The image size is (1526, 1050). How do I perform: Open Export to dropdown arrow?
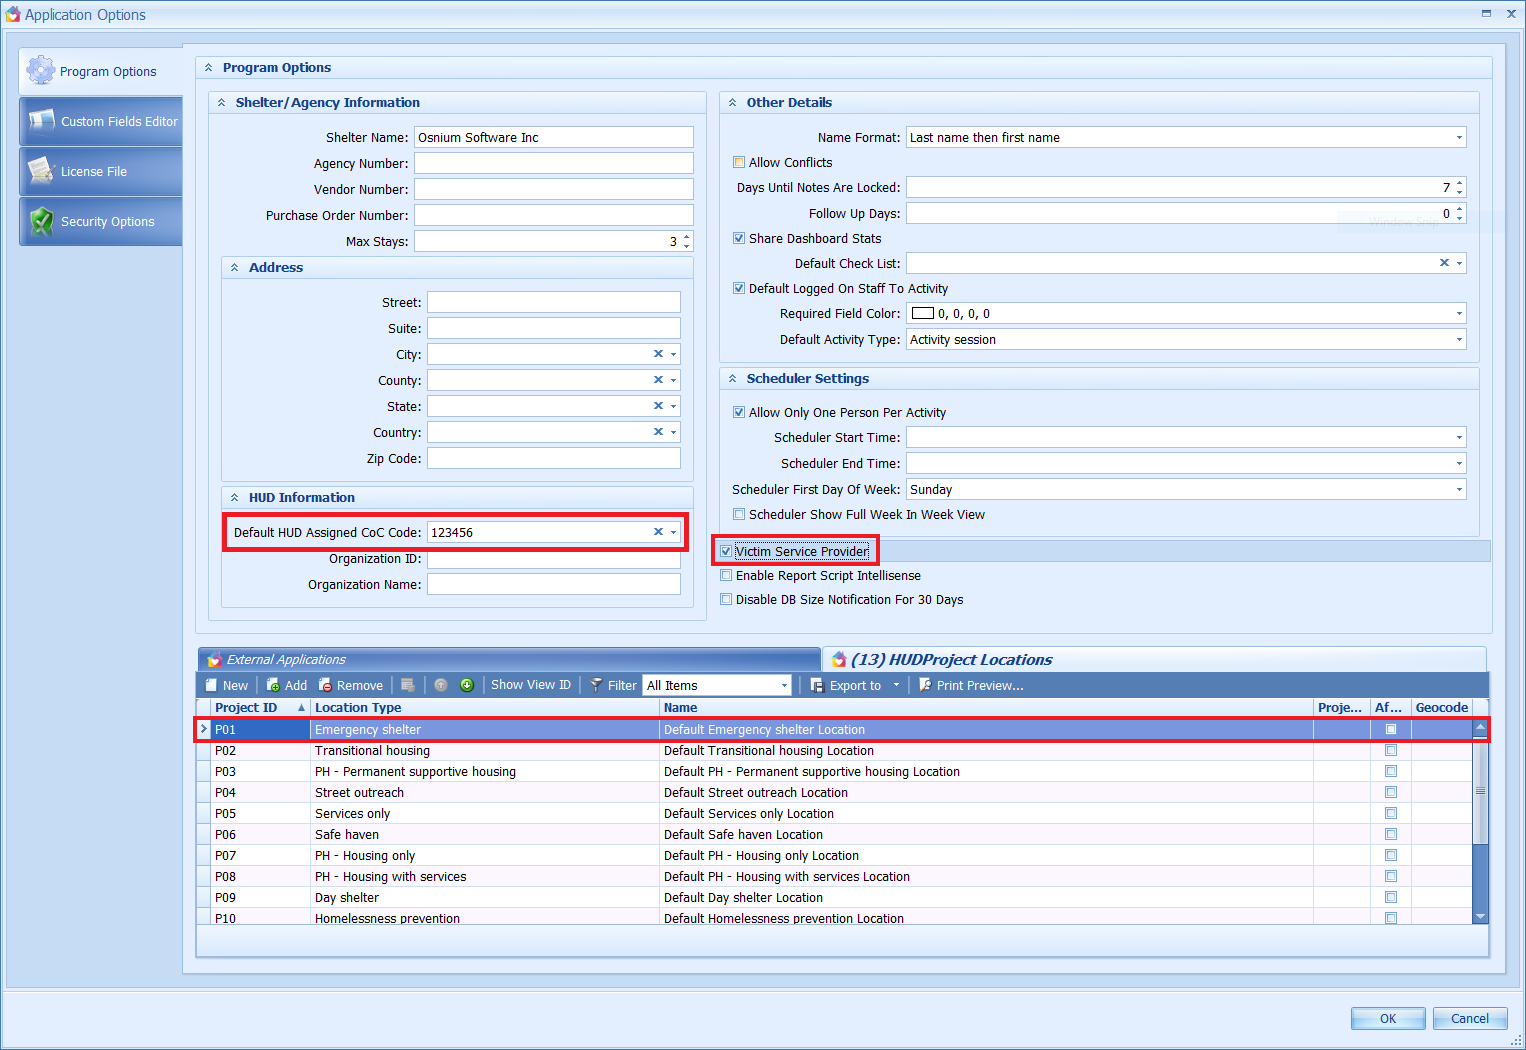tap(896, 685)
